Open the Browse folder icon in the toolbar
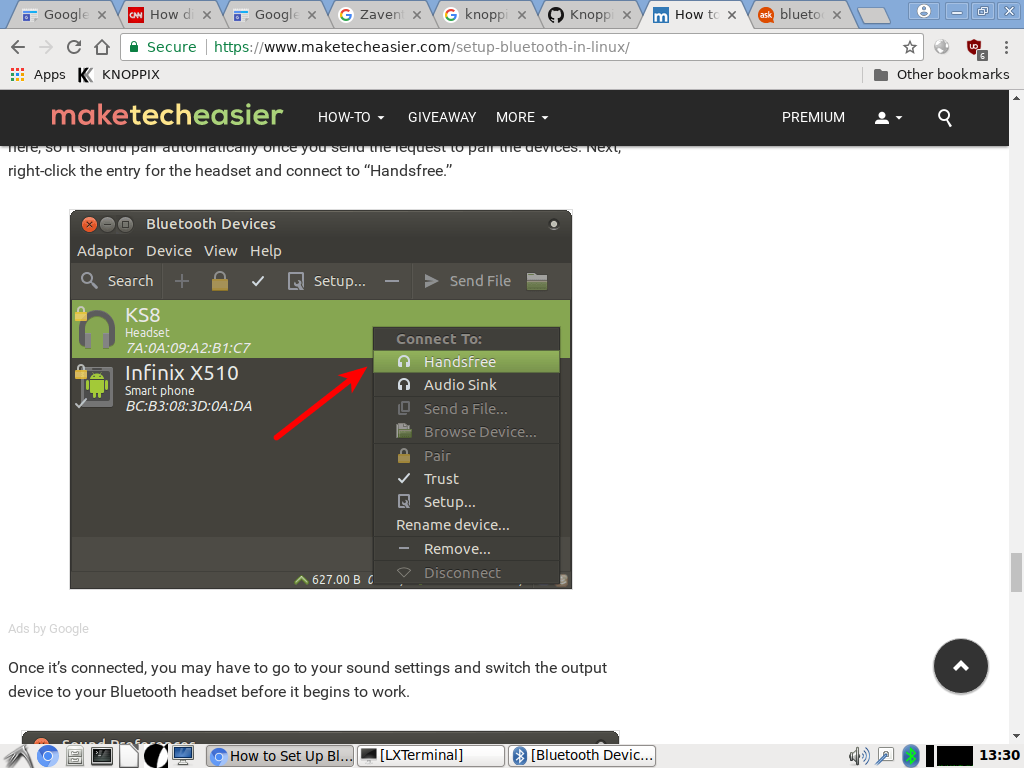1024x768 pixels. pyautogui.click(x=536, y=280)
